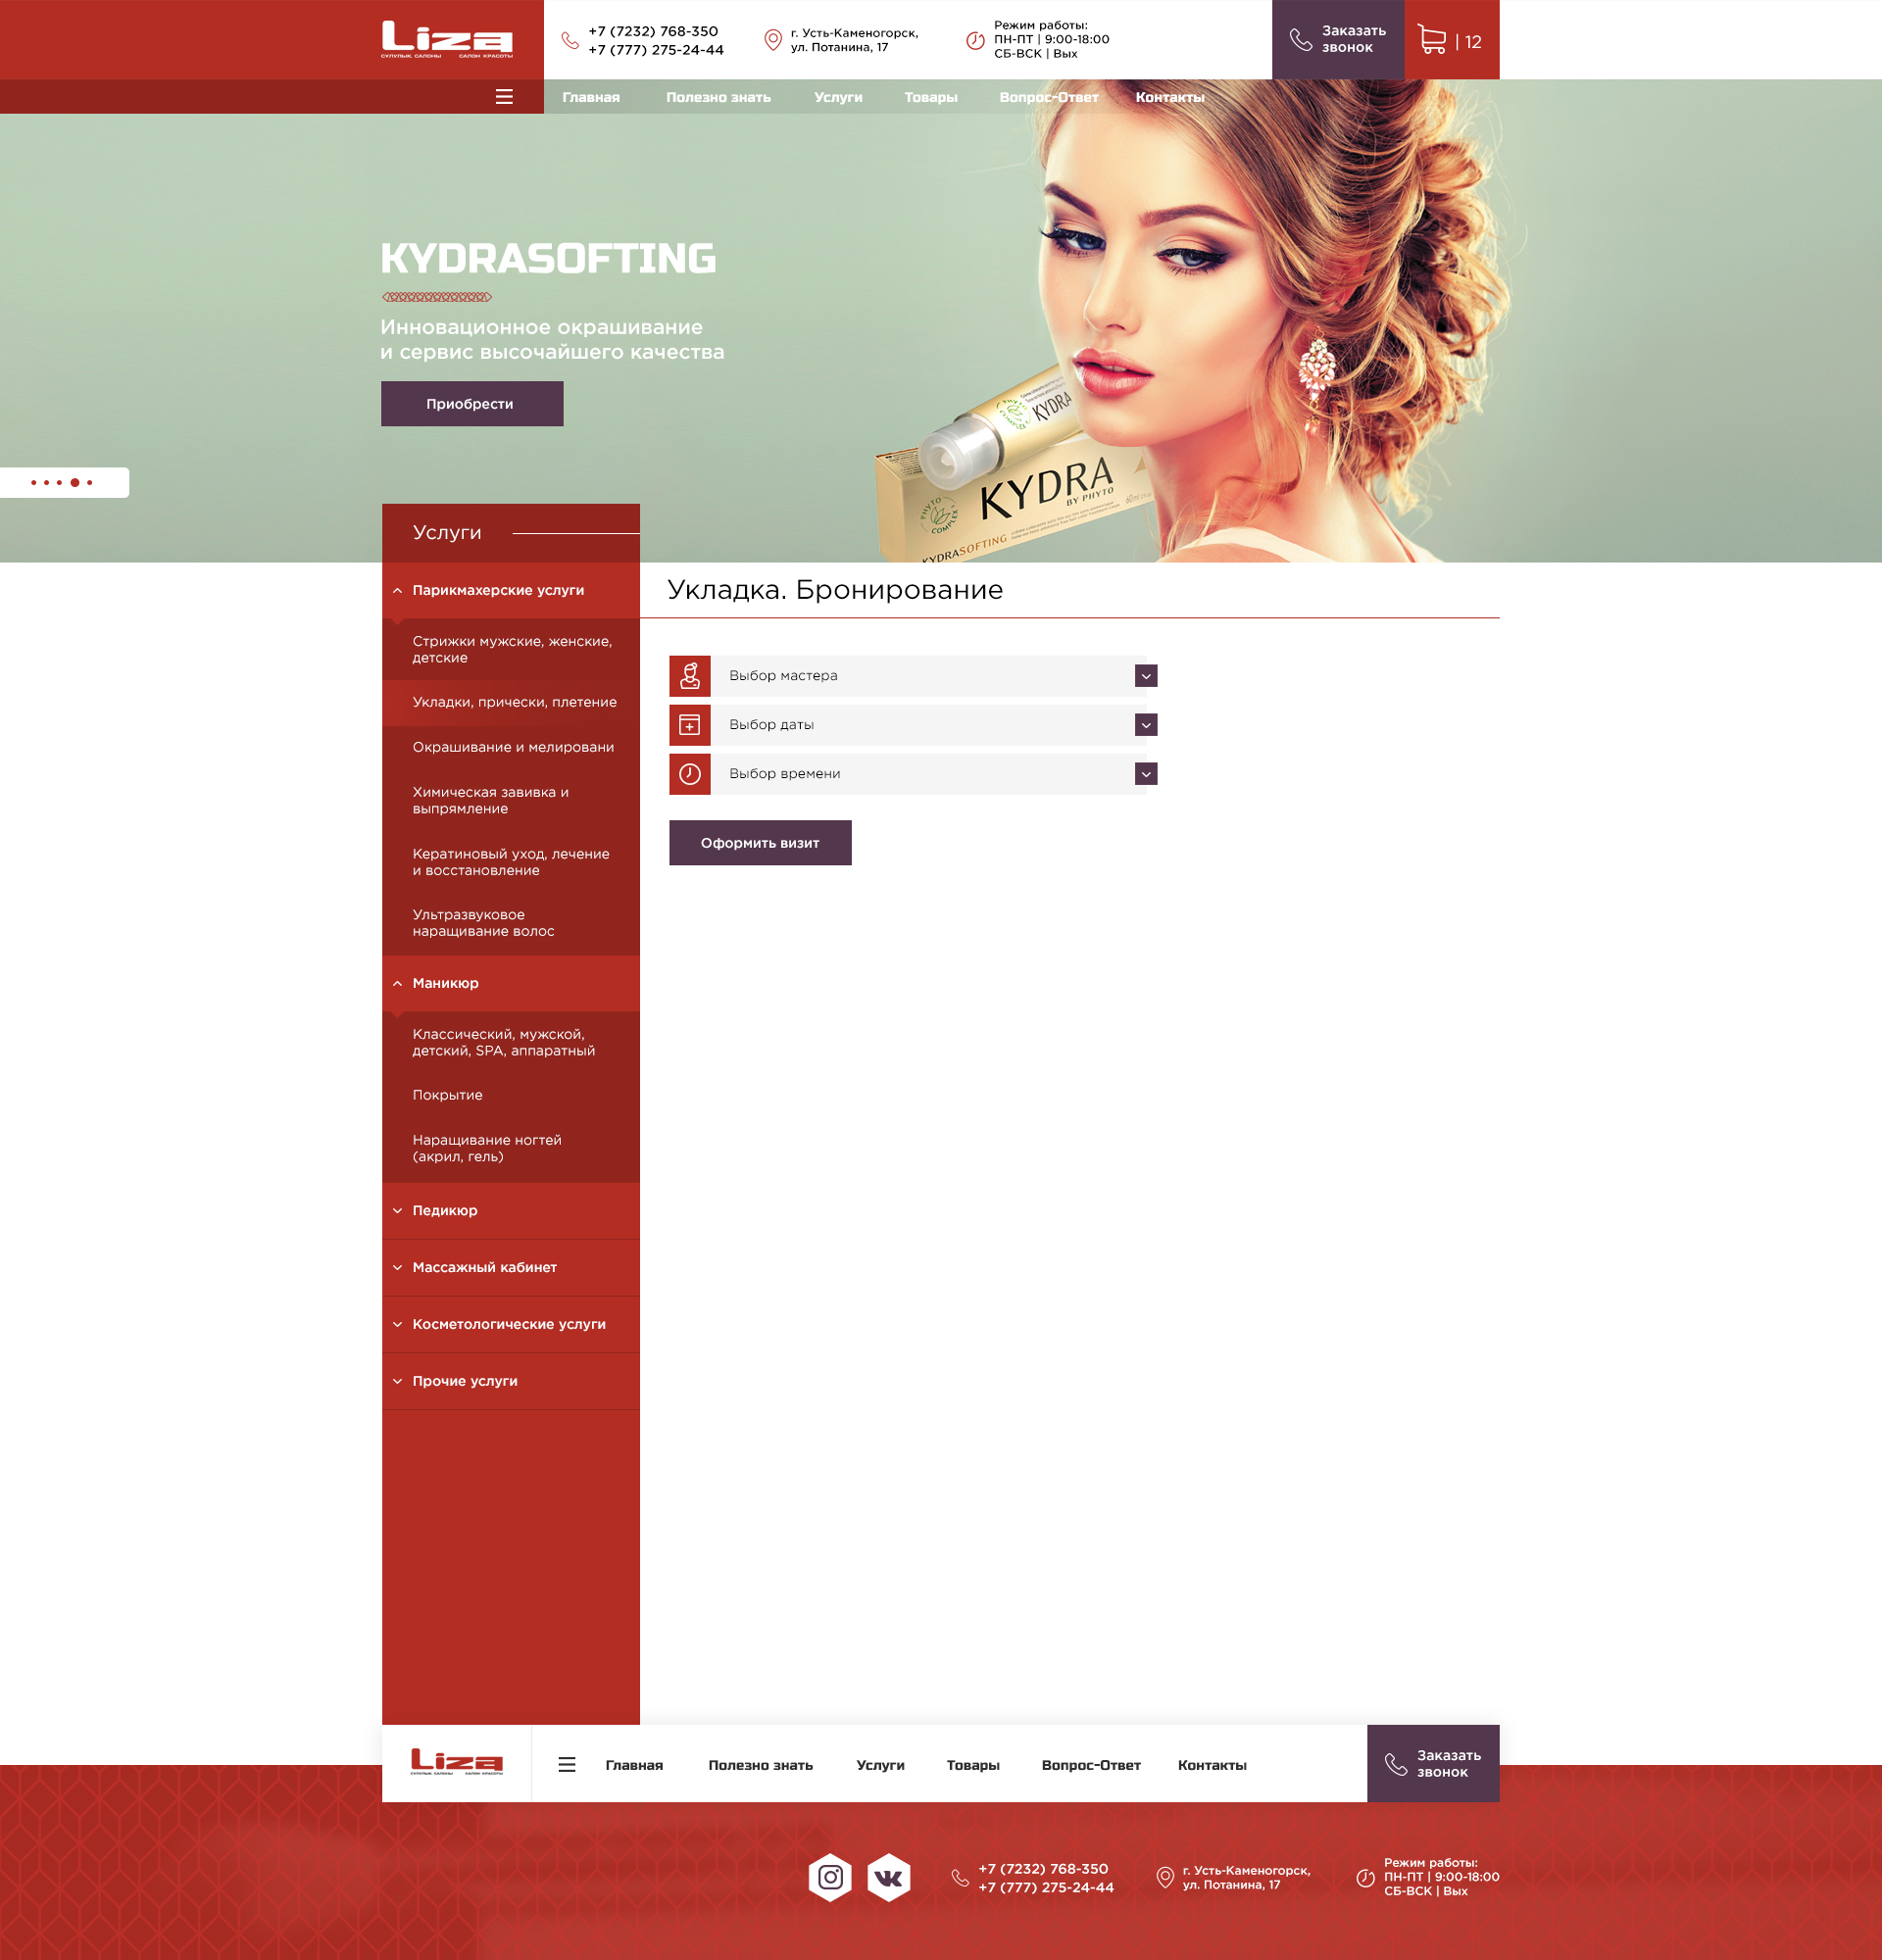Click the Liza logo in the header

(447, 40)
